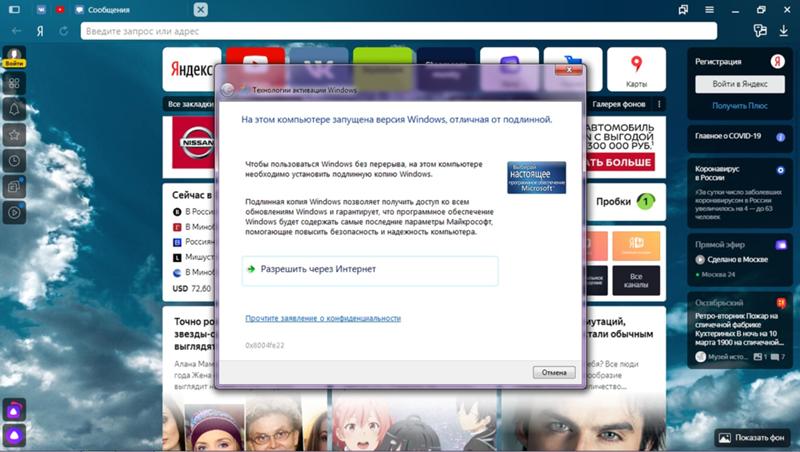The height and width of the screenshot is (452, 800).
Task: Open the downloads arrow icon
Action: click(x=784, y=31)
